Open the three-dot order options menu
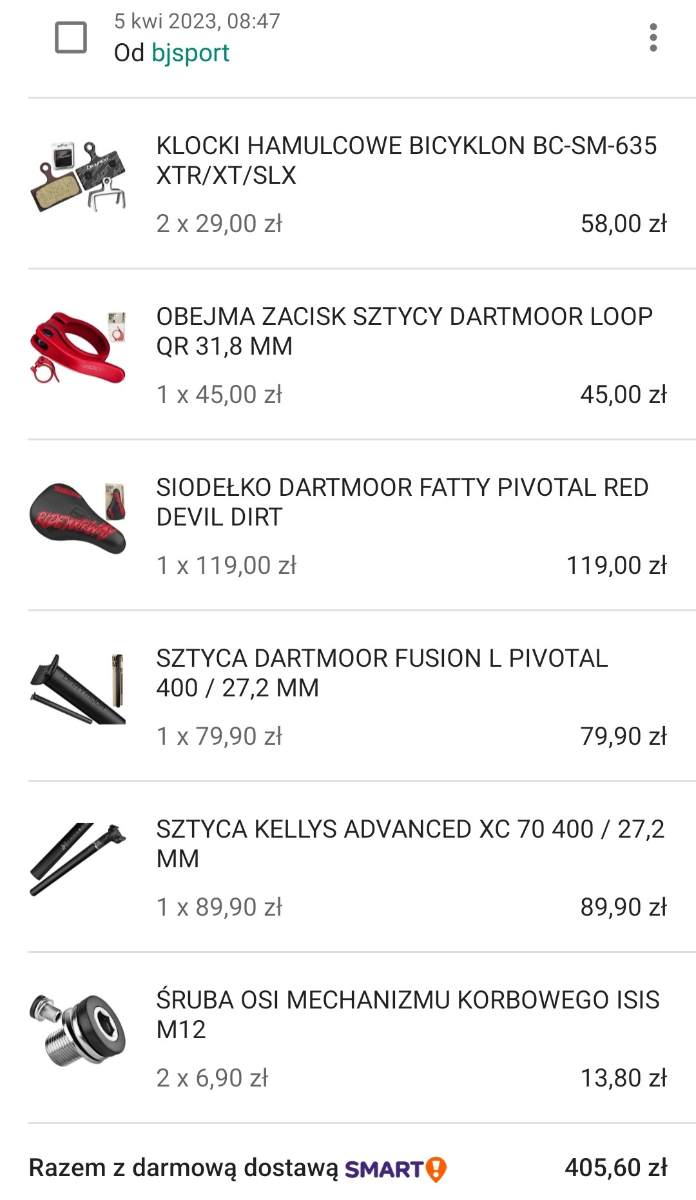Viewport: 696px width, 1200px height. (x=653, y=38)
